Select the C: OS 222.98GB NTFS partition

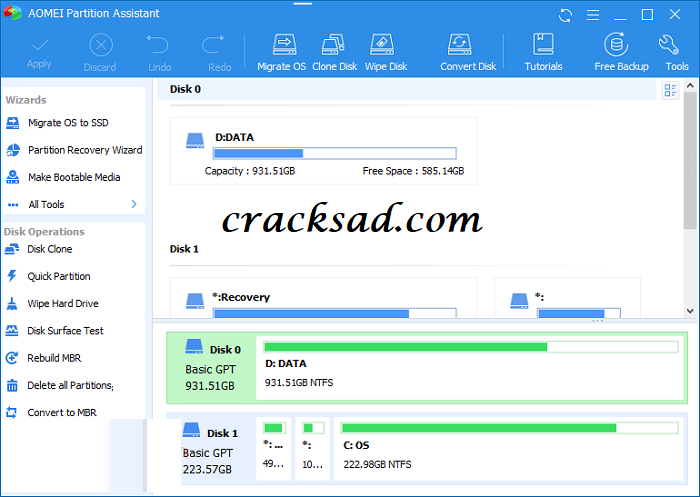509,449
